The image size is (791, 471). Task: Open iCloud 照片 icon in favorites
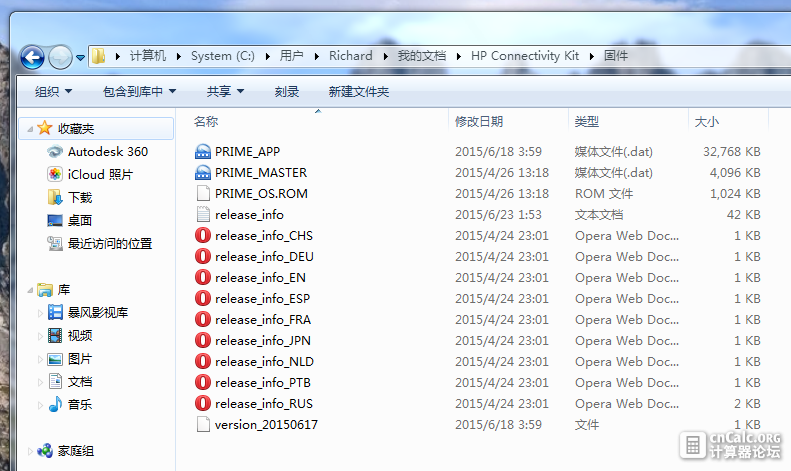(54, 174)
